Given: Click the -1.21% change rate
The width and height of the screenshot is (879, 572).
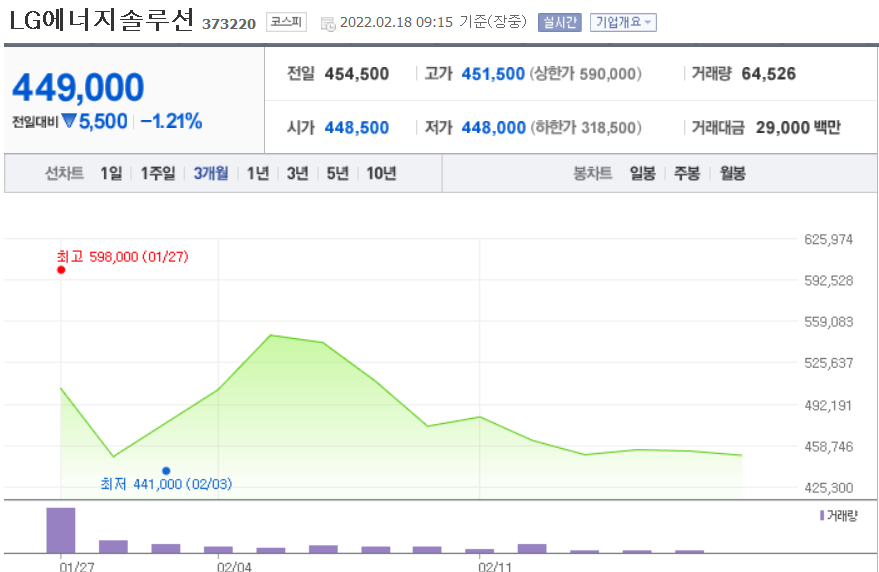Looking at the screenshot, I should [x=171, y=121].
